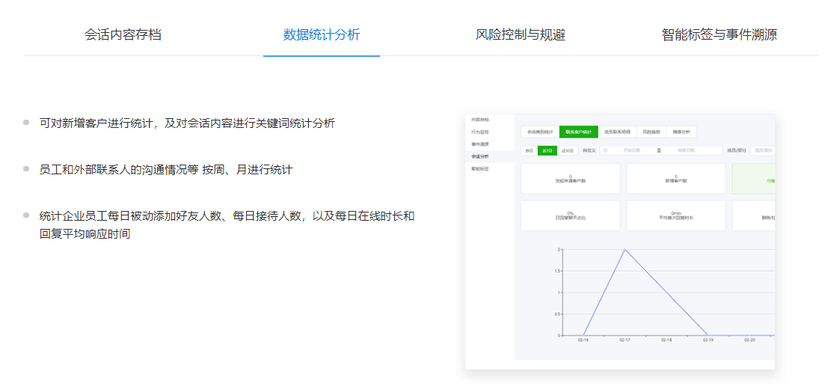Click the 02-16 x-axis label
Image resolution: width=828 pixels, height=389 pixels.
point(583,340)
